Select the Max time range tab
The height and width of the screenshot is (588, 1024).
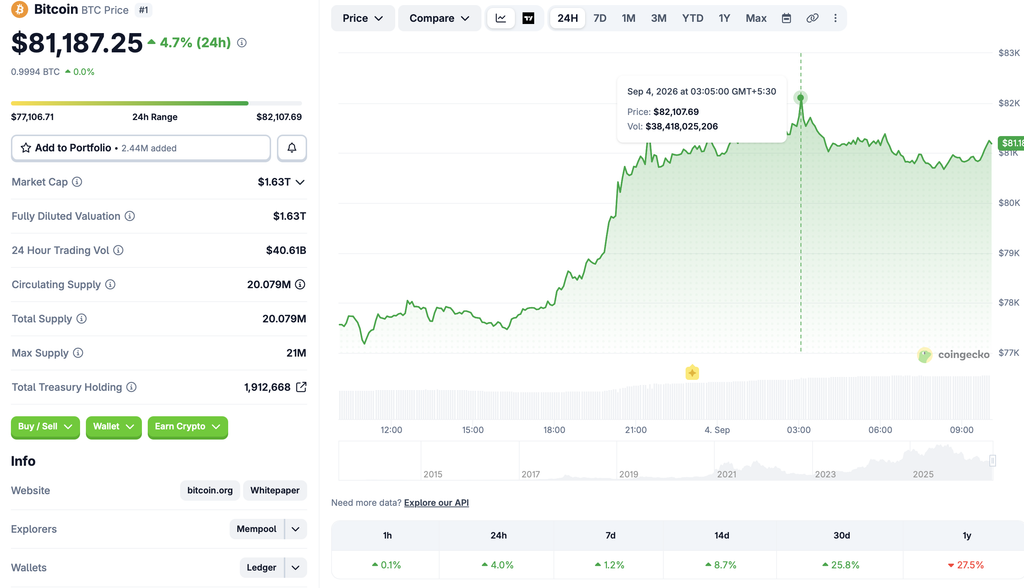click(756, 18)
